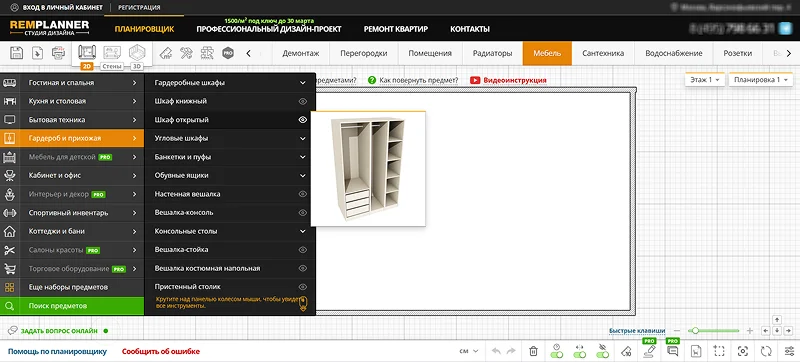Click the redo arrow icon

(511, 351)
